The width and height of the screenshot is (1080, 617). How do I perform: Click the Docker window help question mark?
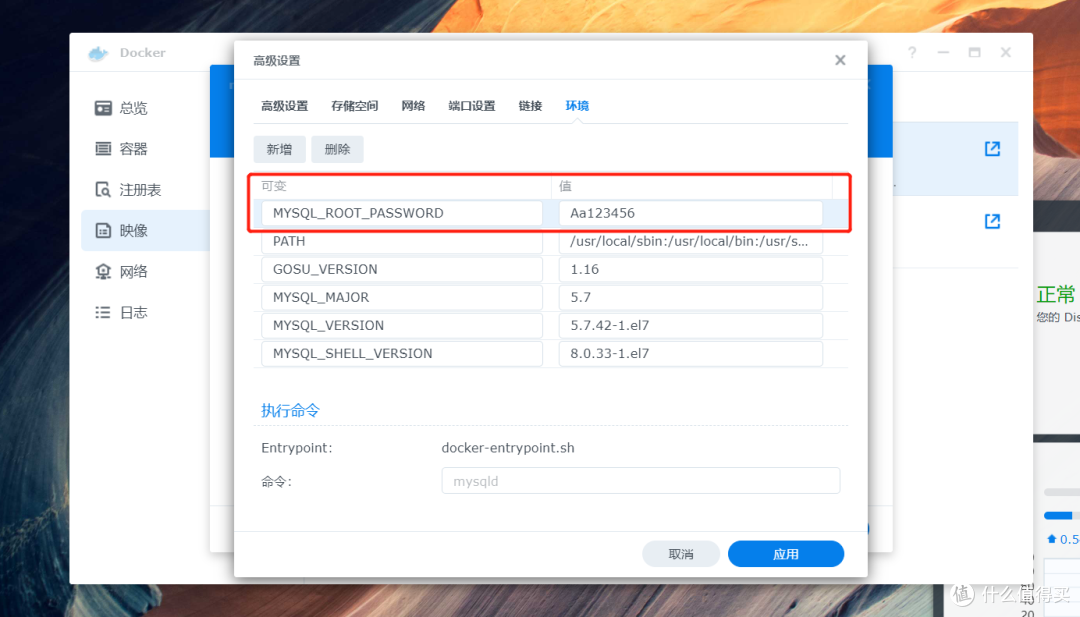click(x=912, y=52)
